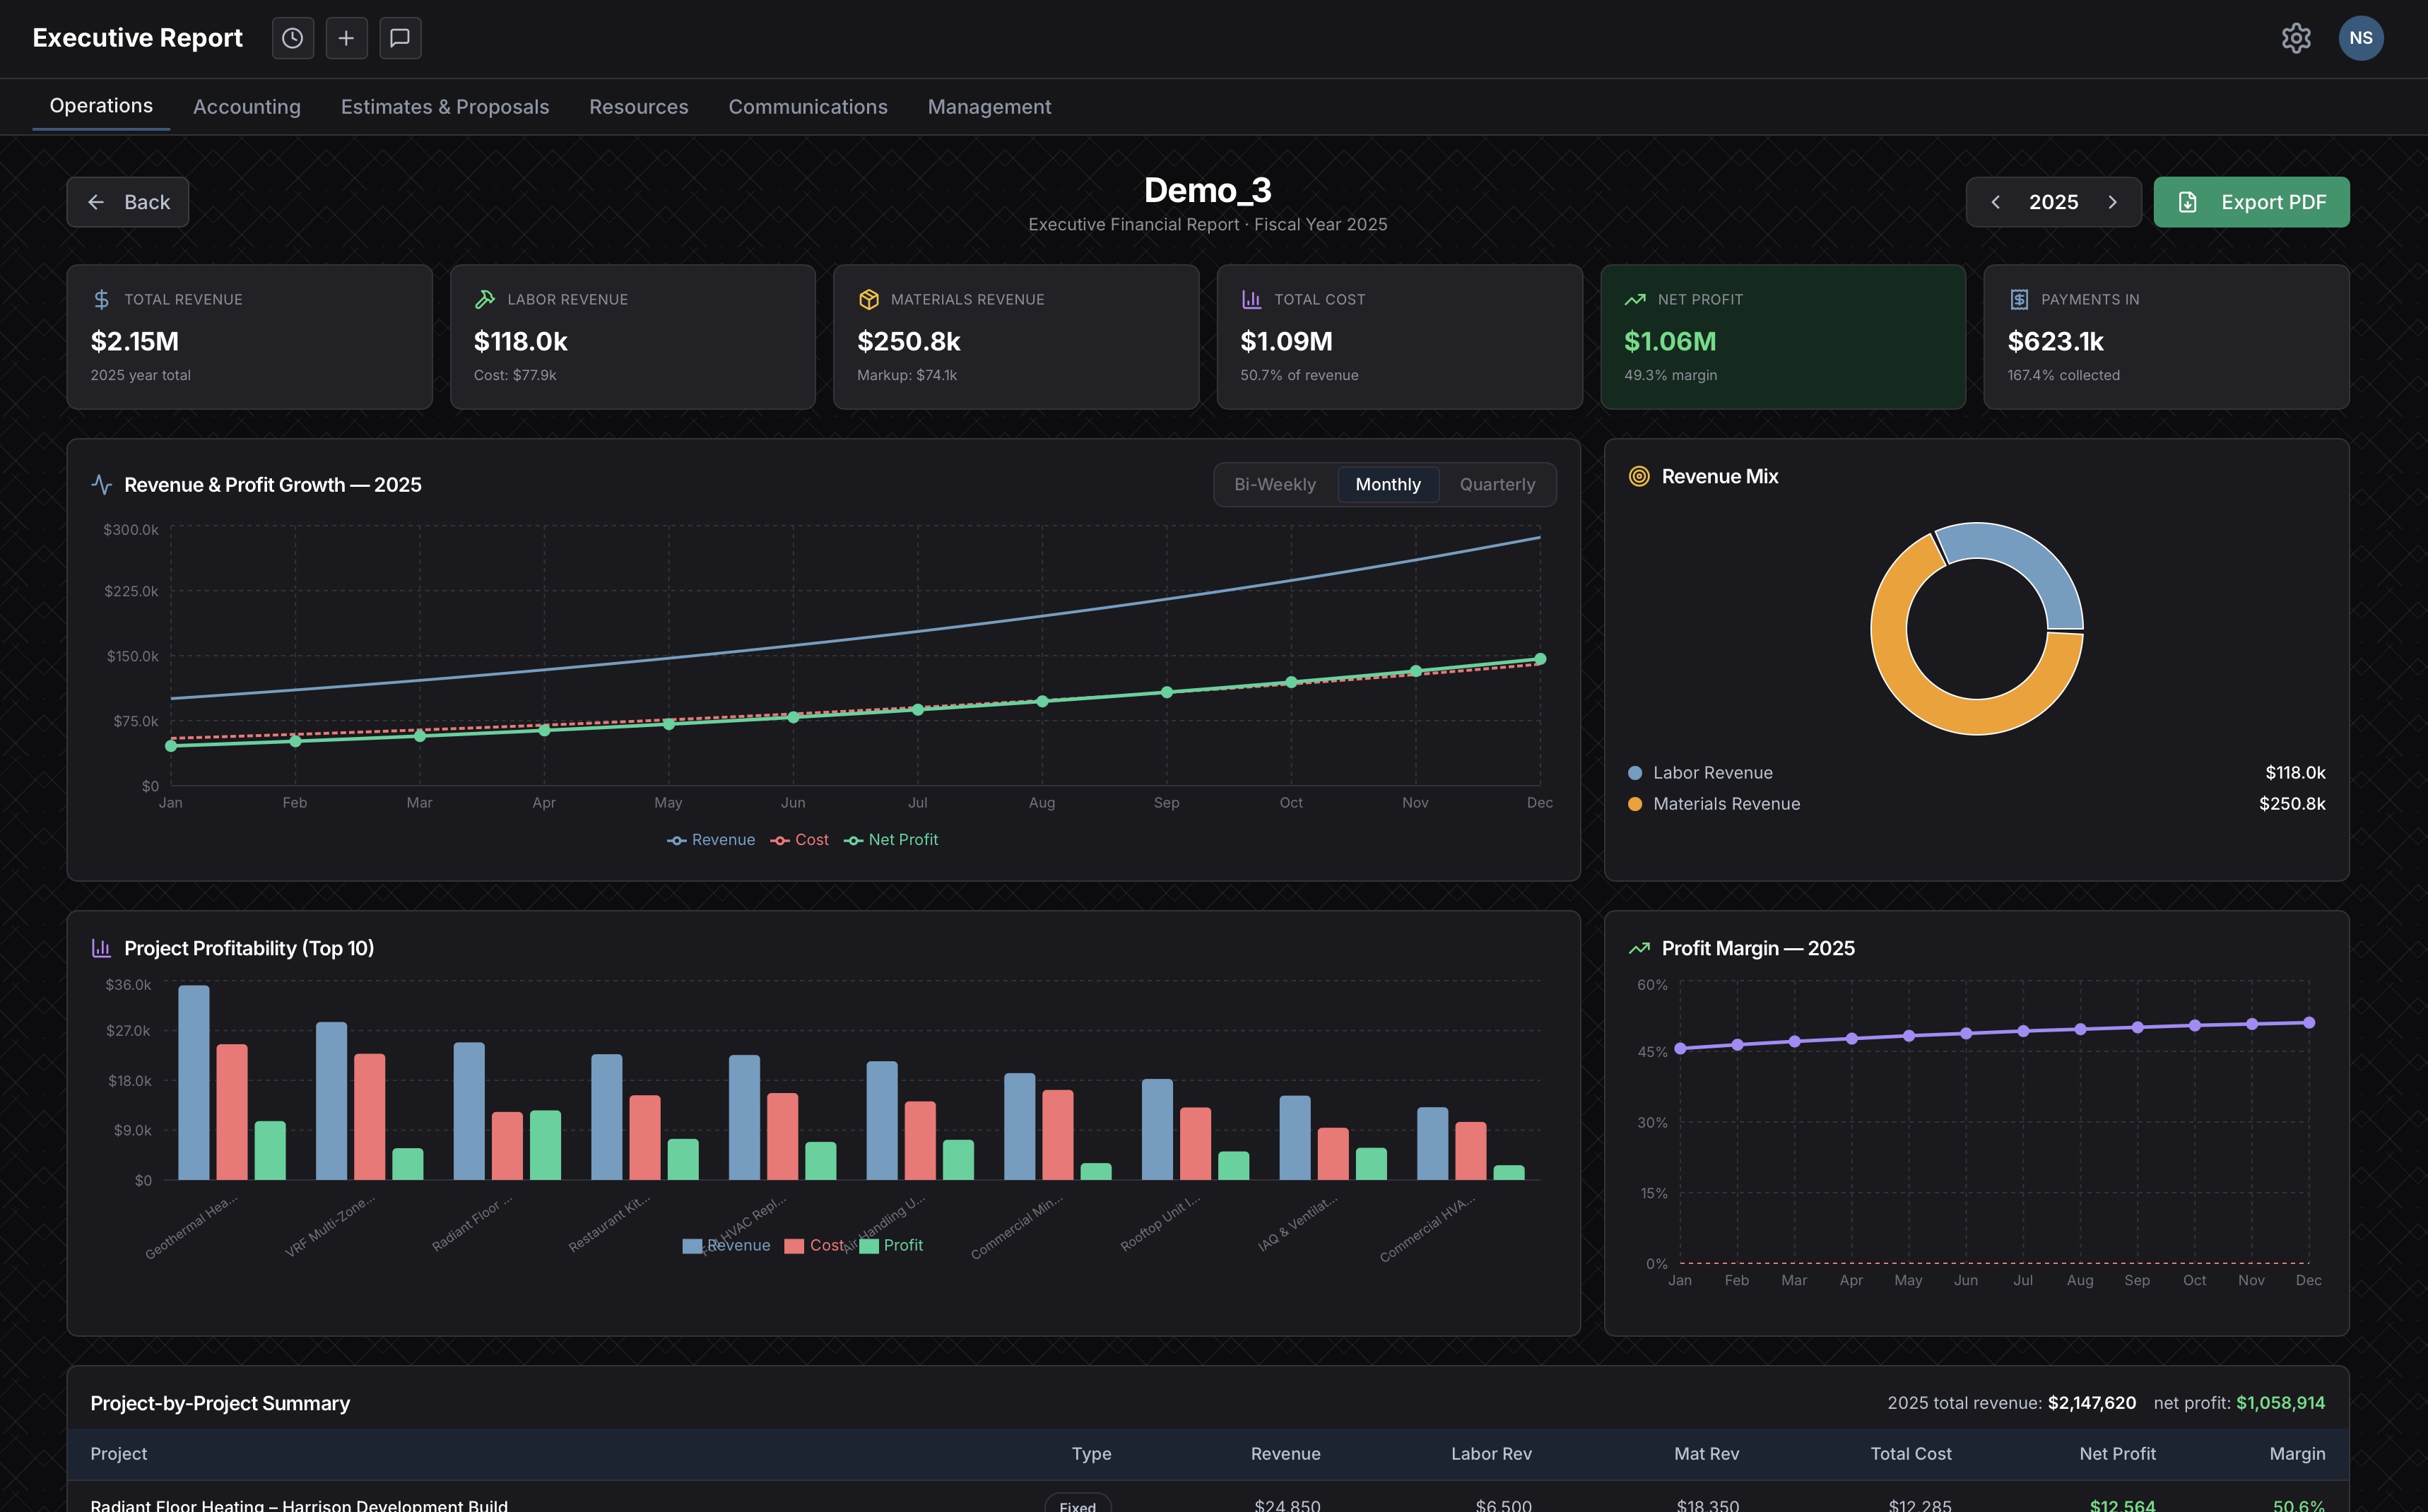Click the hammer icon on Labor Revenue card
The width and height of the screenshot is (2428, 1512).
point(485,299)
